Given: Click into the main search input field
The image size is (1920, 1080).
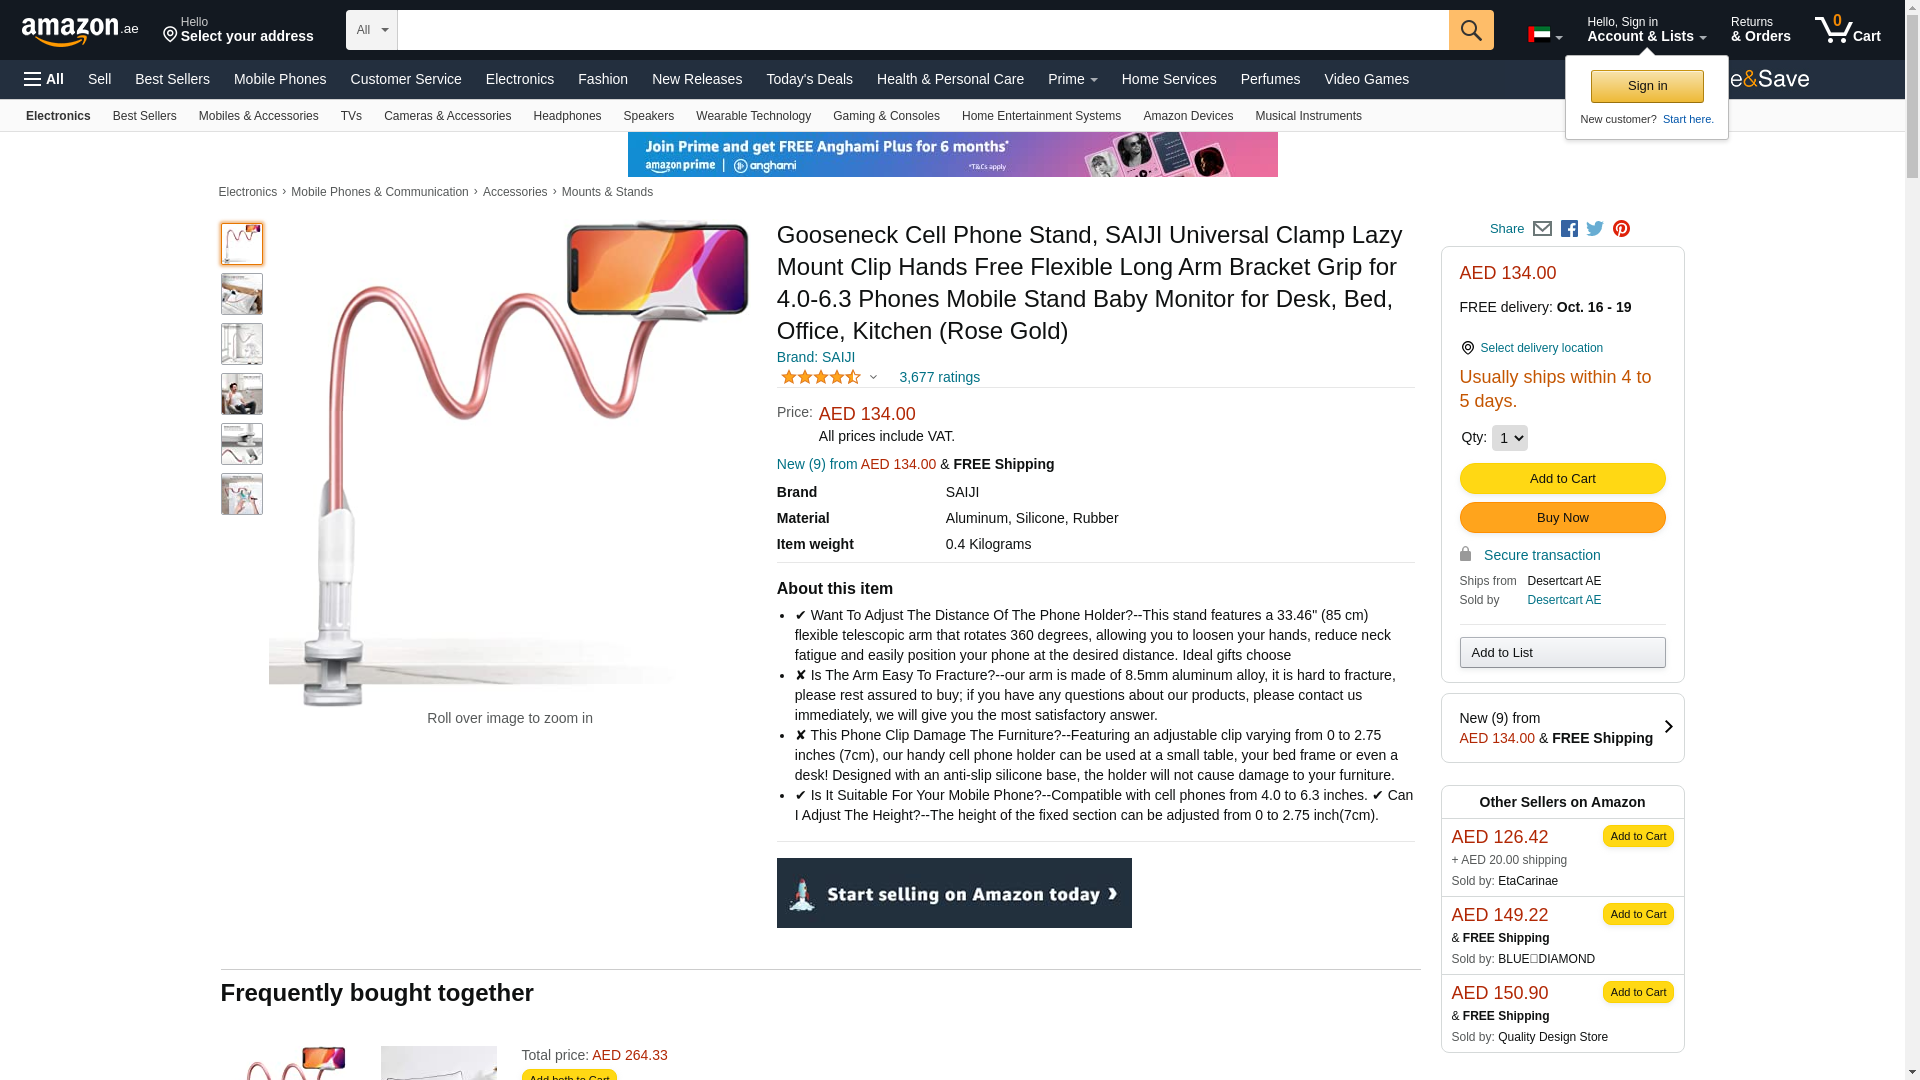Looking at the screenshot, I should coord(923,30).
